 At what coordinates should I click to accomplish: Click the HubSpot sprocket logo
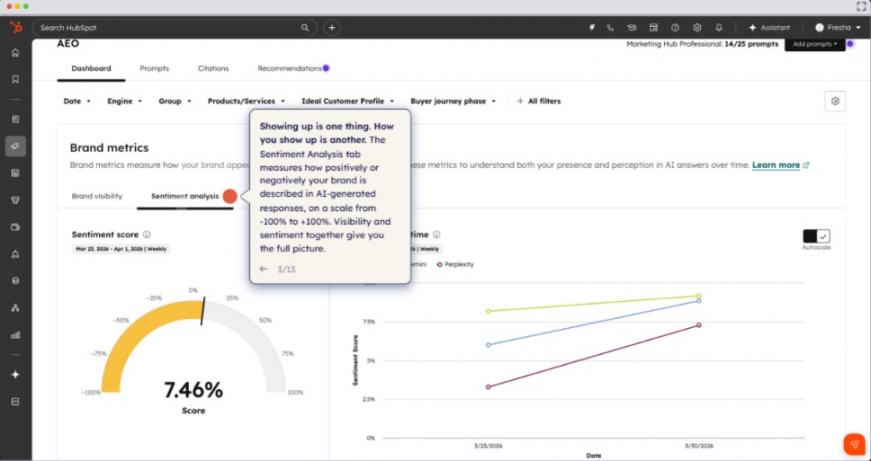16,27
